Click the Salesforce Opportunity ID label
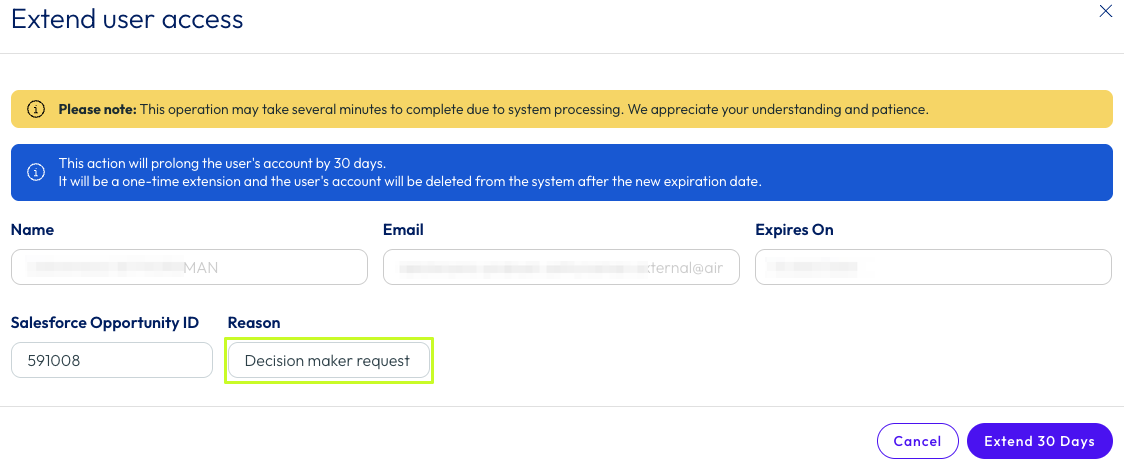This screenshot has width=1124, height=467. [x=105, y=322]
